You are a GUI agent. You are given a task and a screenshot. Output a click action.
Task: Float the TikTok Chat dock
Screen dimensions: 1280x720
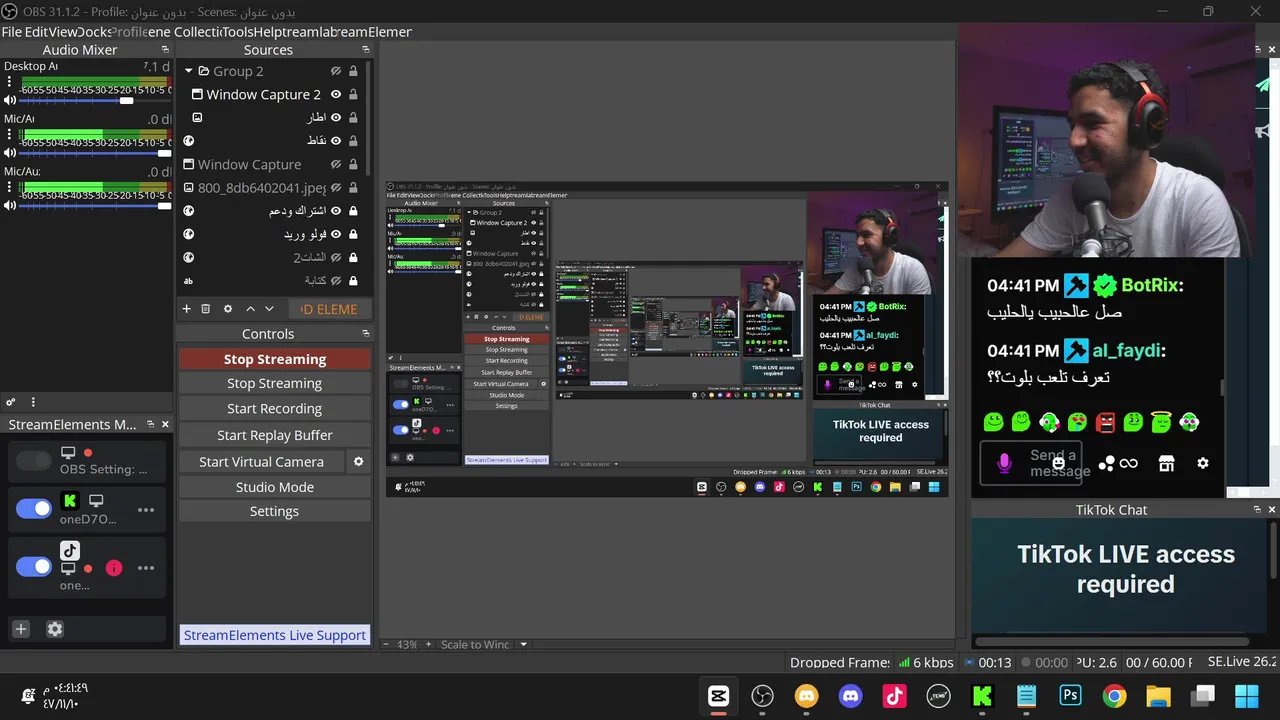click(x=1257, y=509)
